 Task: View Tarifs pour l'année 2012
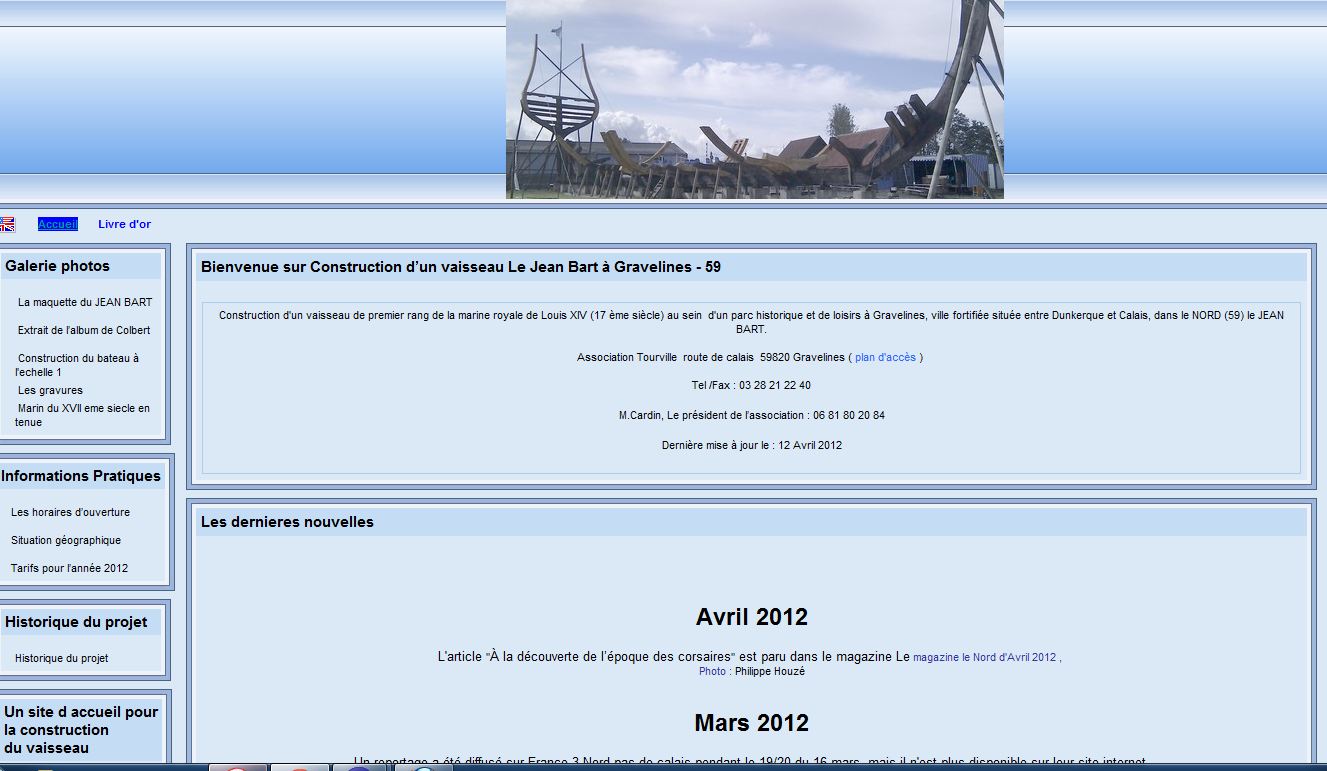pos(69,568)
